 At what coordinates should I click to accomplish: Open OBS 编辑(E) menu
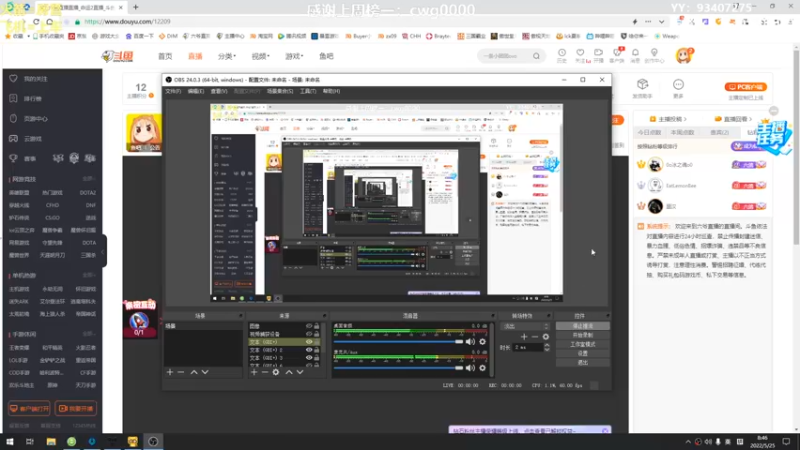(195, 91)
